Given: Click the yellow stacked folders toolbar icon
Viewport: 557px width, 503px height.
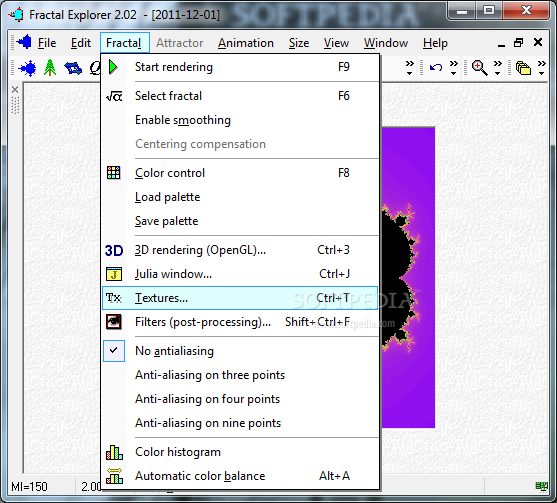Looking at the screenshot, I should pos(523,68).
